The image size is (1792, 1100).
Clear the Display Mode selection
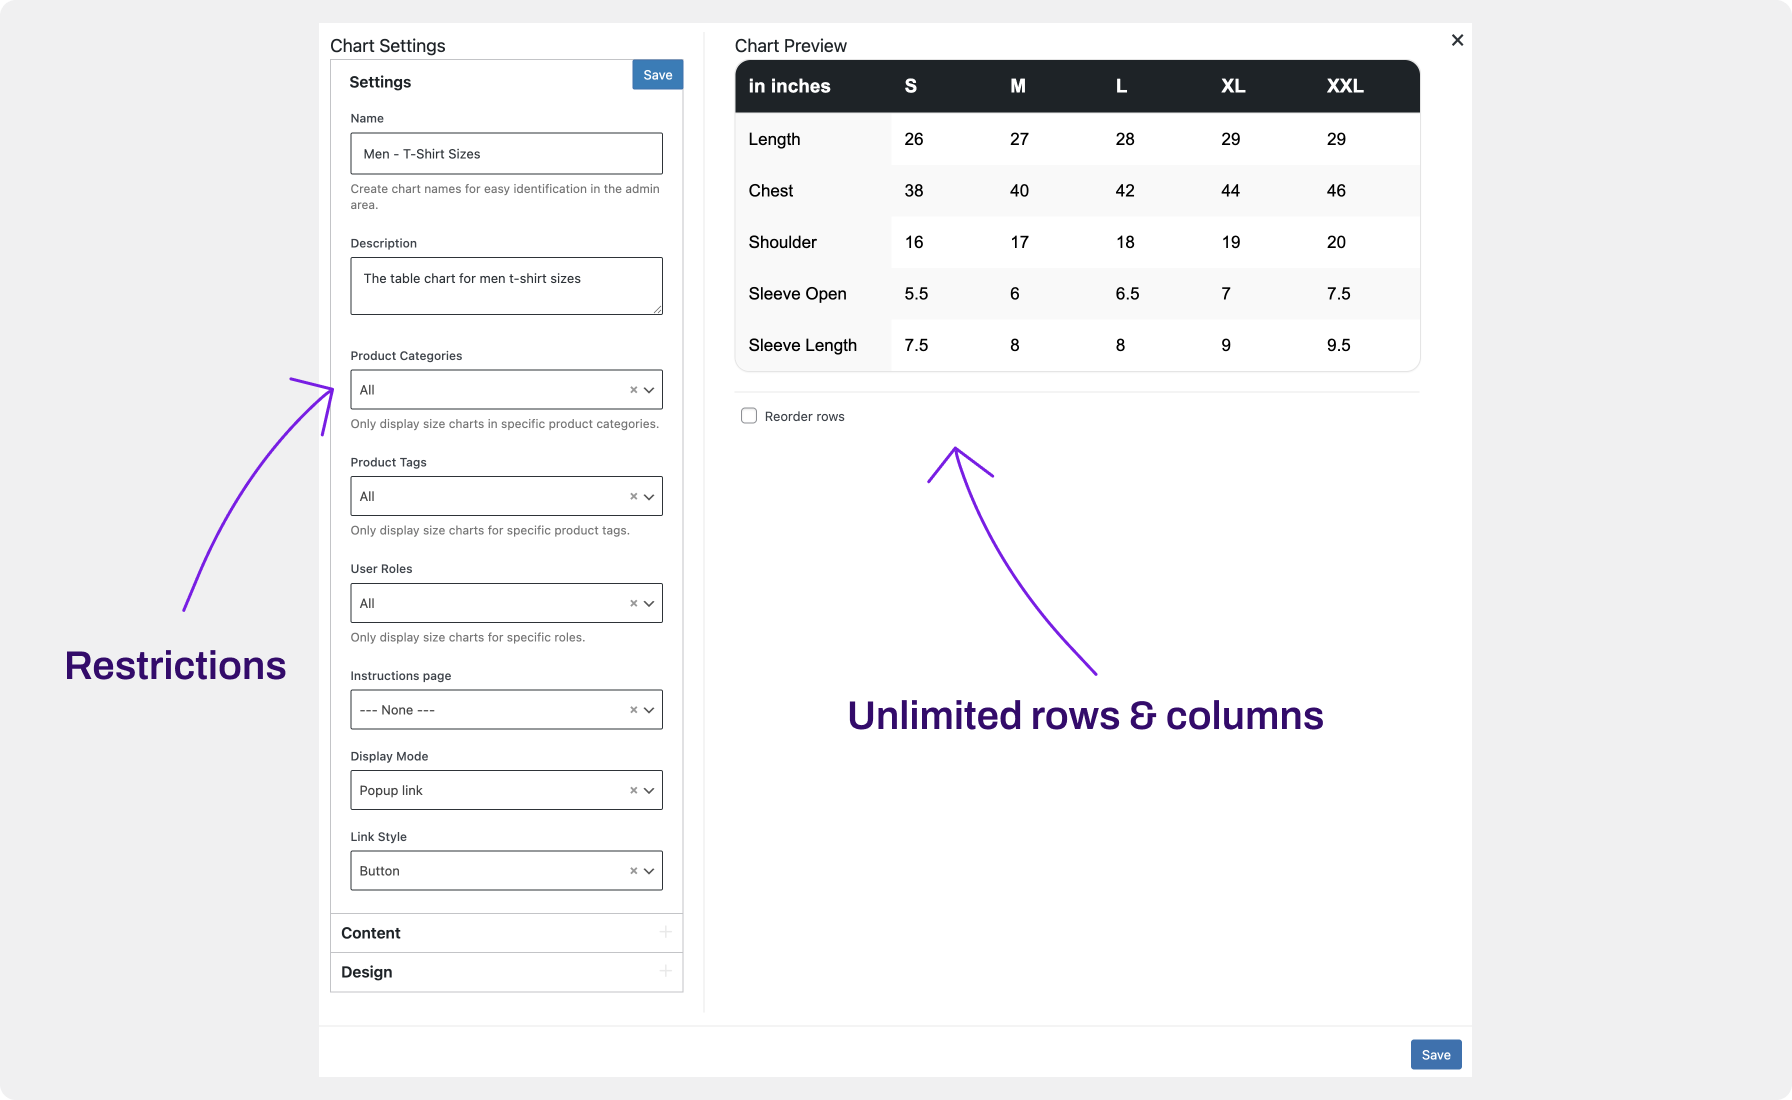[632, 790]
